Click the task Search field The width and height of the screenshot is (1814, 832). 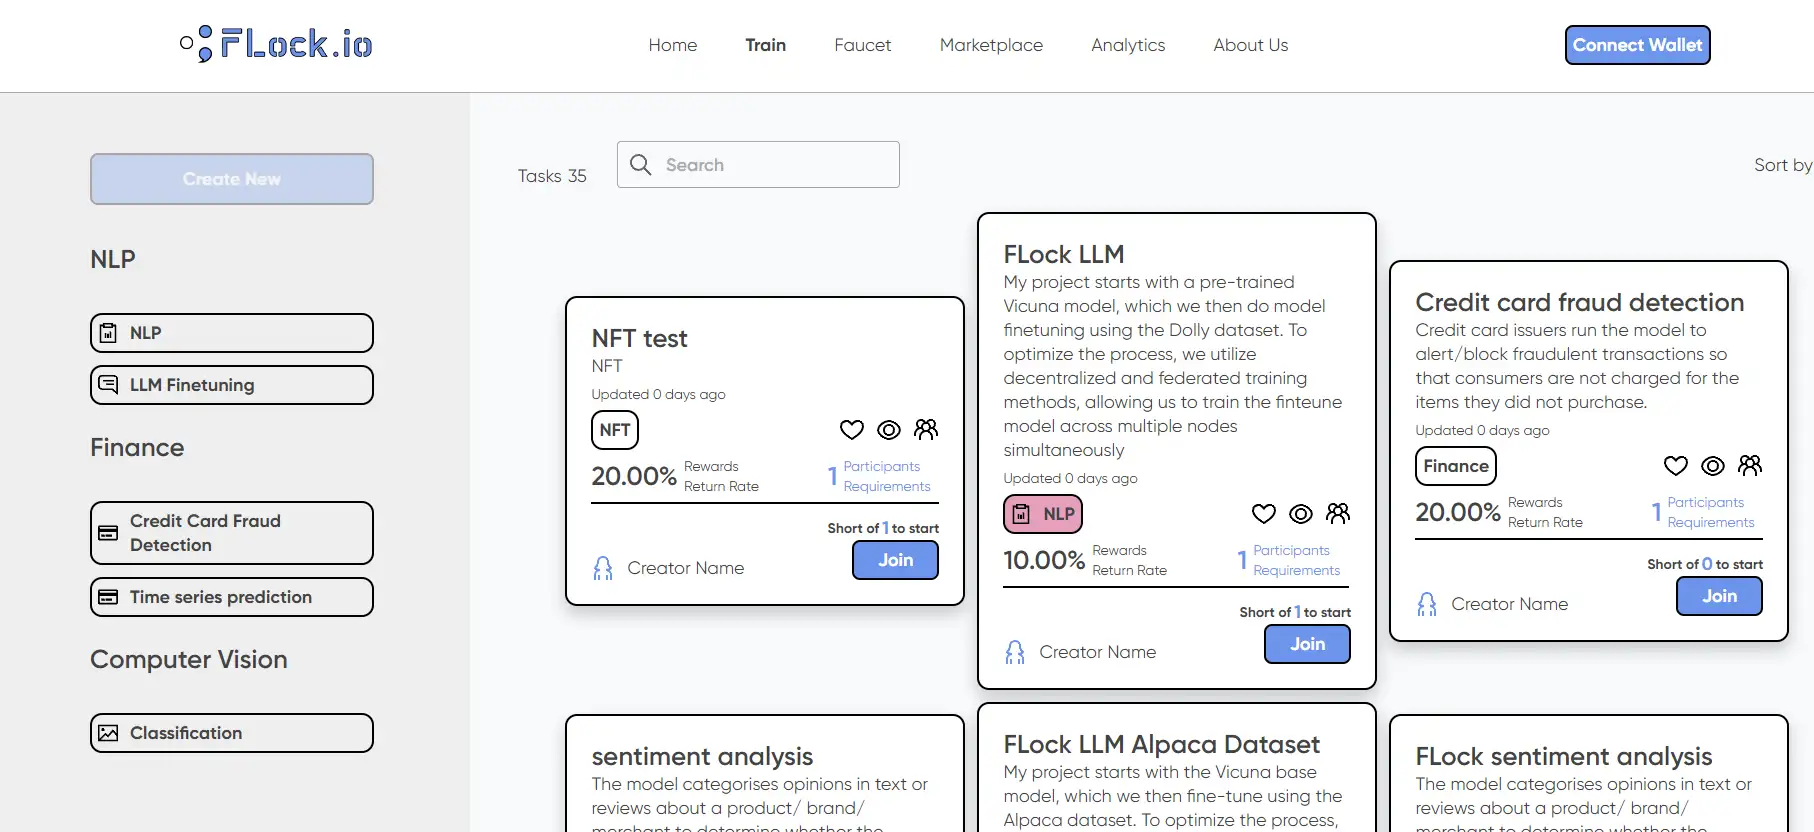(x=758, y=165)
